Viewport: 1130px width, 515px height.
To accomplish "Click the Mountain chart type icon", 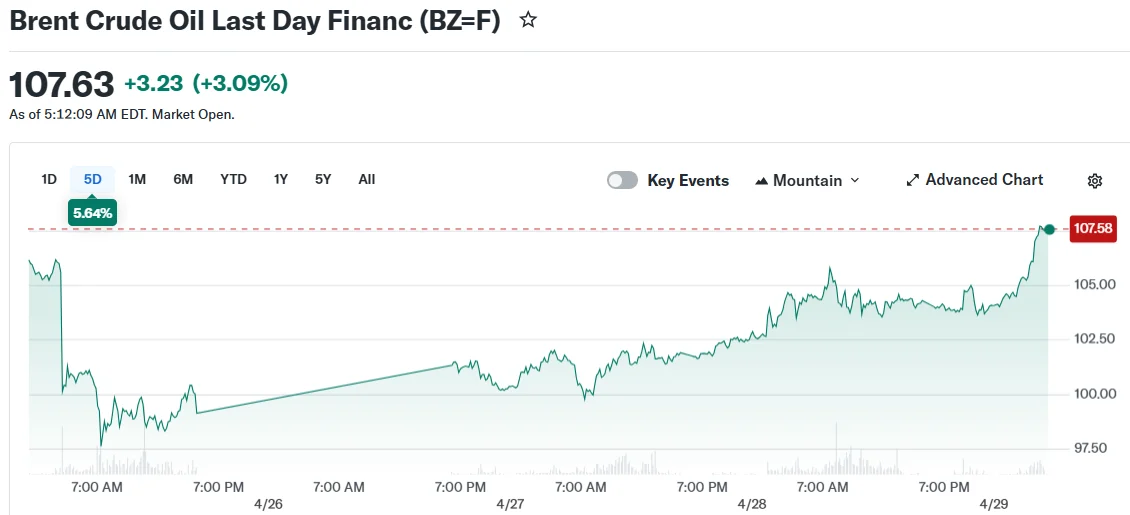I will click(x=762, y=181).
